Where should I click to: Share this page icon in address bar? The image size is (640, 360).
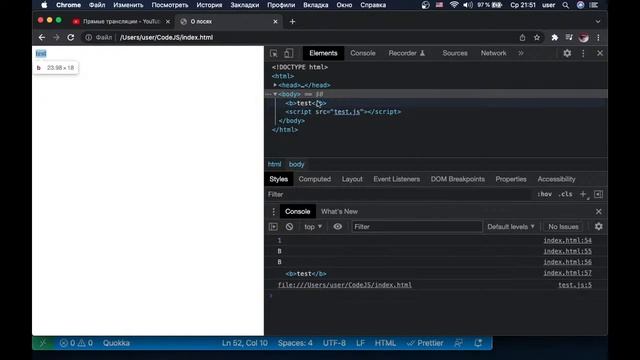(x=522, y=38)
